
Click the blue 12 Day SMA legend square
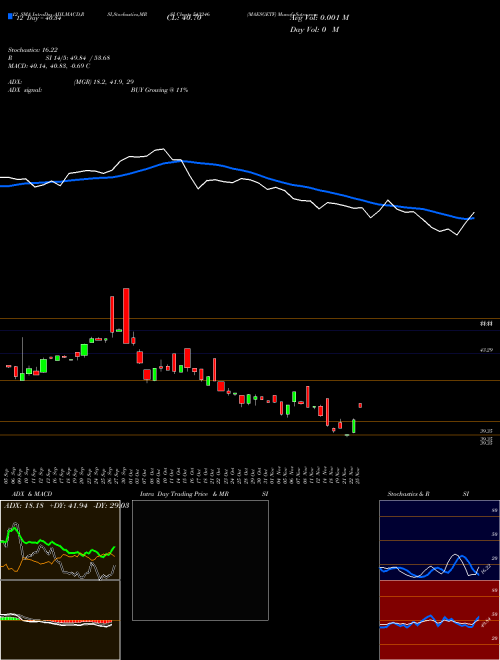[x=10, y=16]
